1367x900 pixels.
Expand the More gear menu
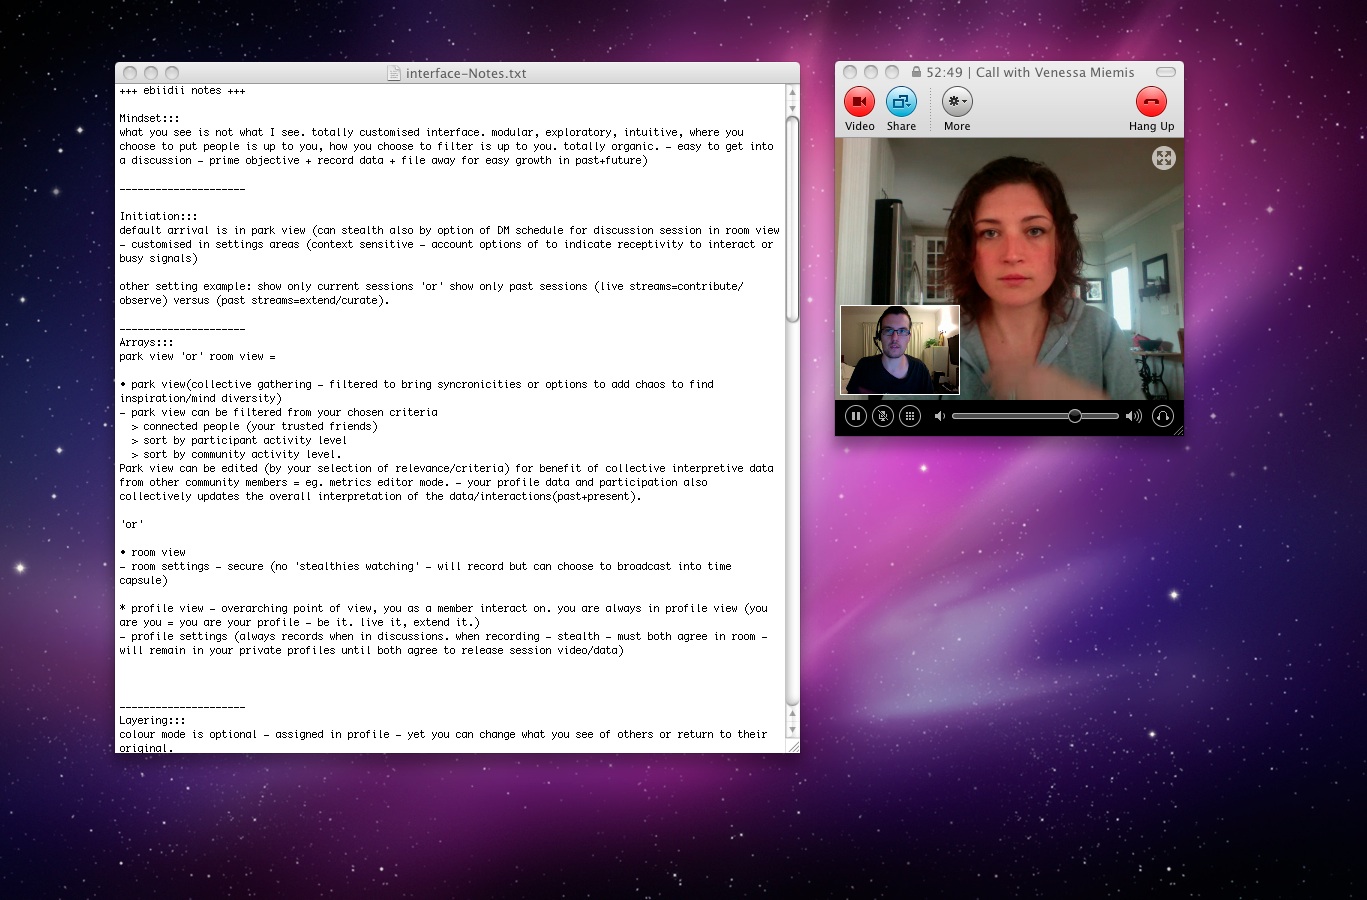[x=957, y=102]
